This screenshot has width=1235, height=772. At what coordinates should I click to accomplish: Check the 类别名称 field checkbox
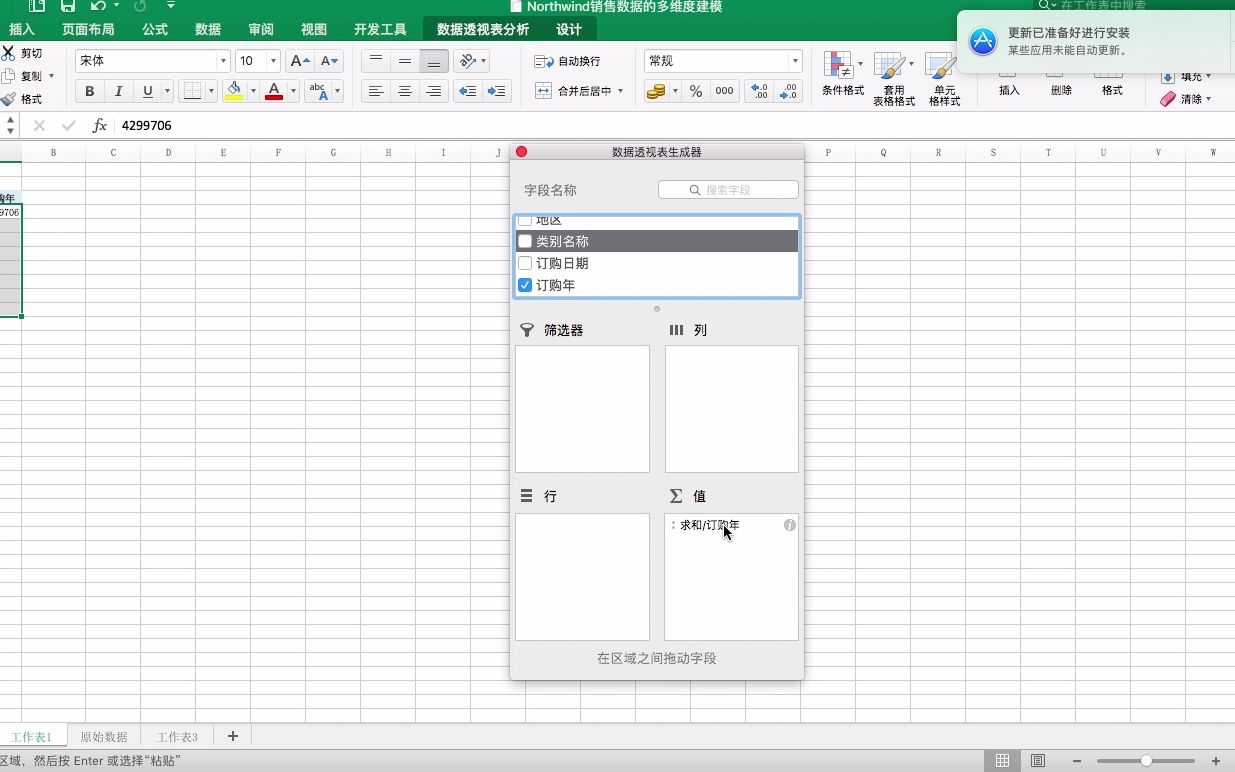[525, 241]
